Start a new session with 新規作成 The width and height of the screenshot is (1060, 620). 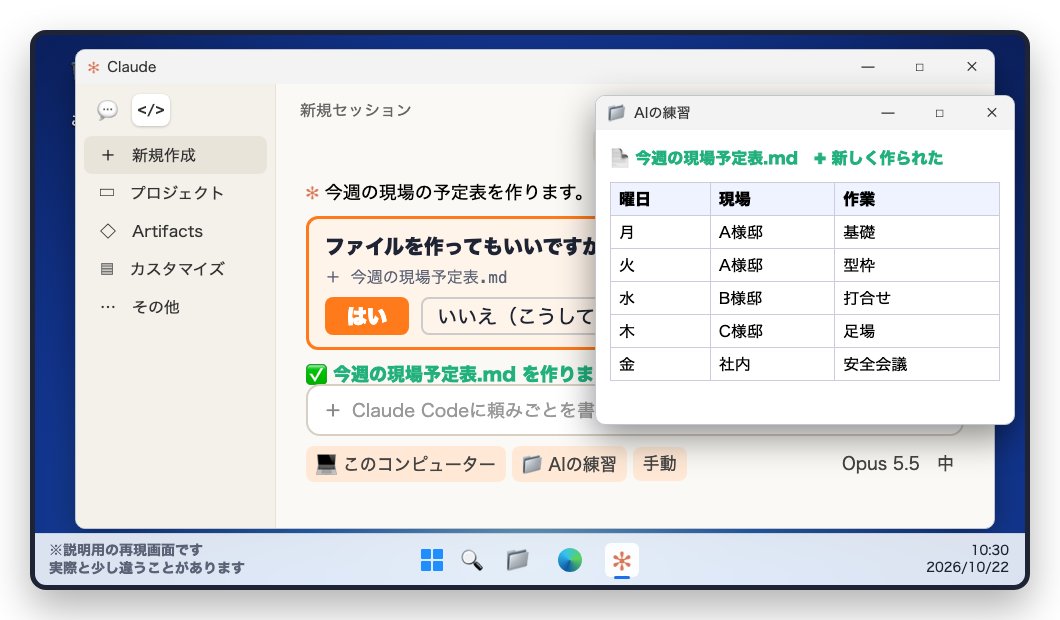pyautogui.click(x=175, y=155)
